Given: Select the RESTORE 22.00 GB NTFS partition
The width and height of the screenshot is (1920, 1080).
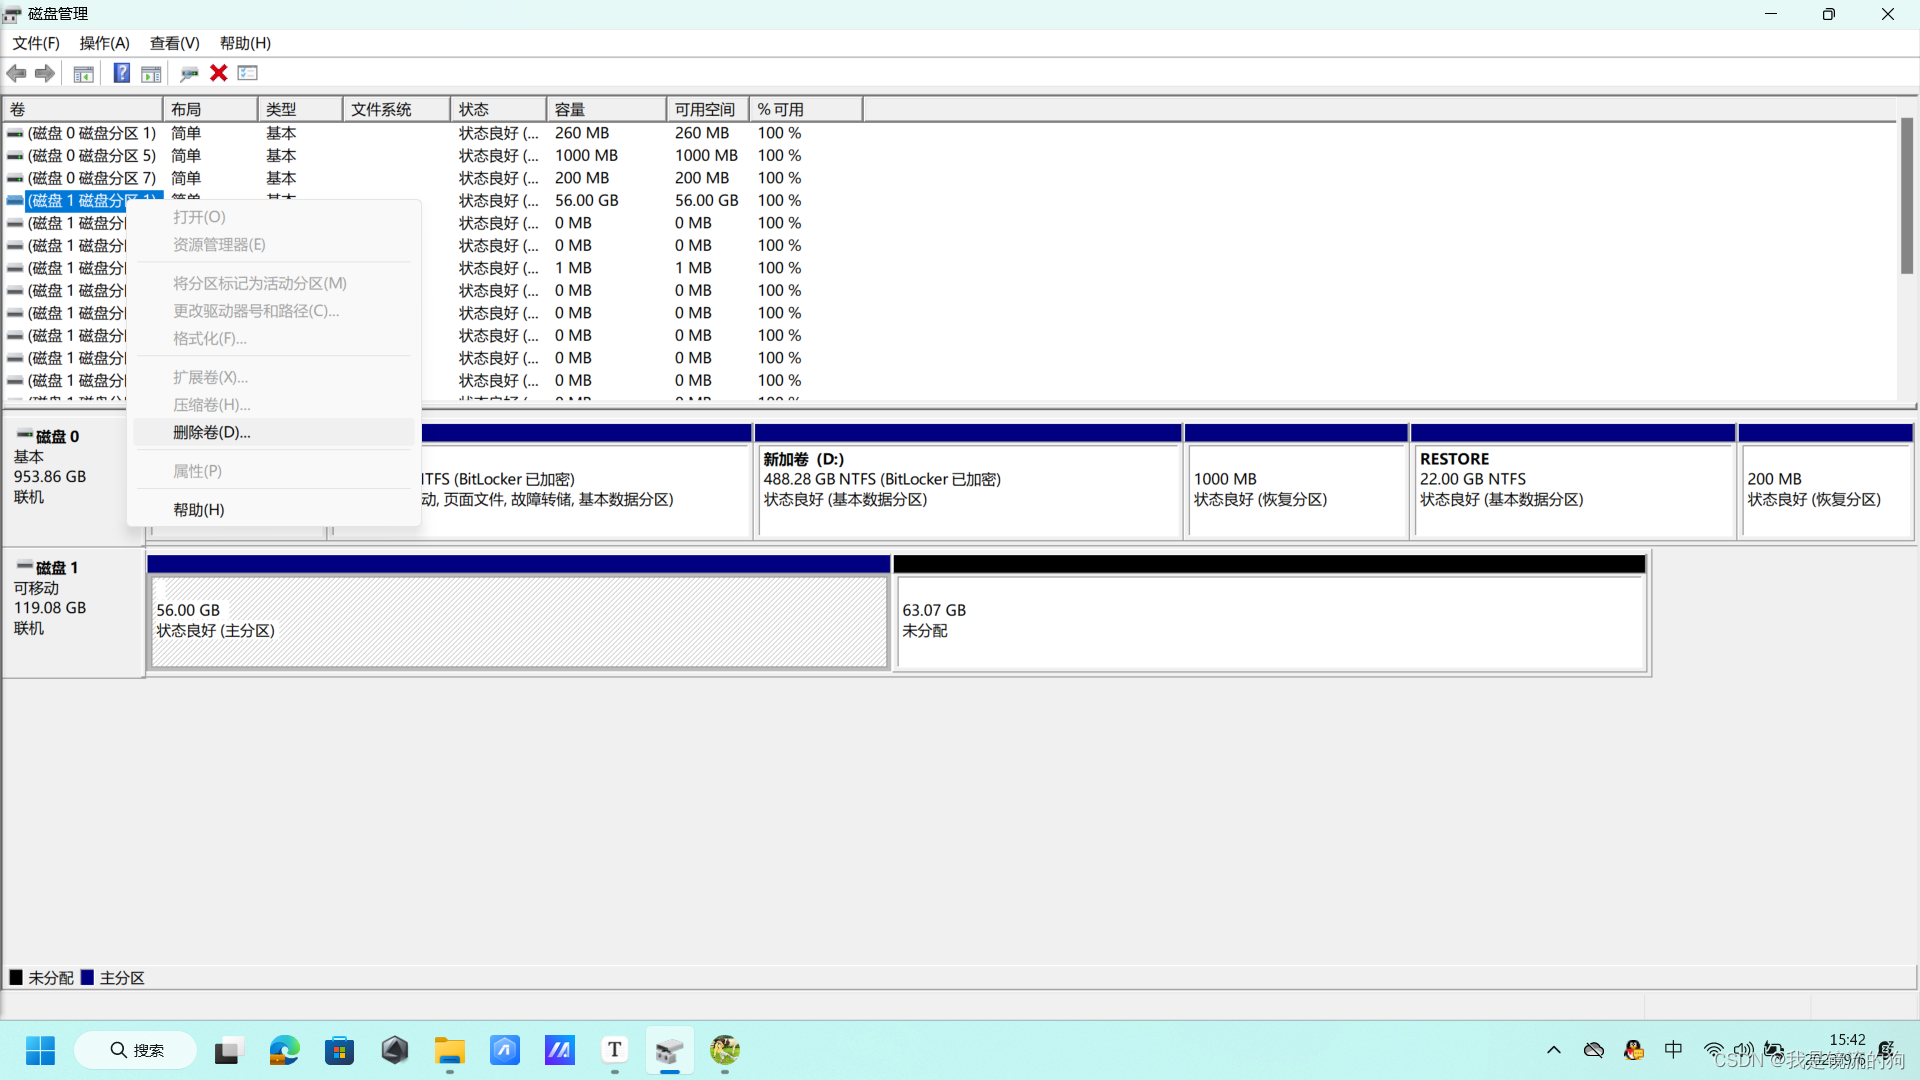Looking at the screenshot, I should tap(1572, 482).
